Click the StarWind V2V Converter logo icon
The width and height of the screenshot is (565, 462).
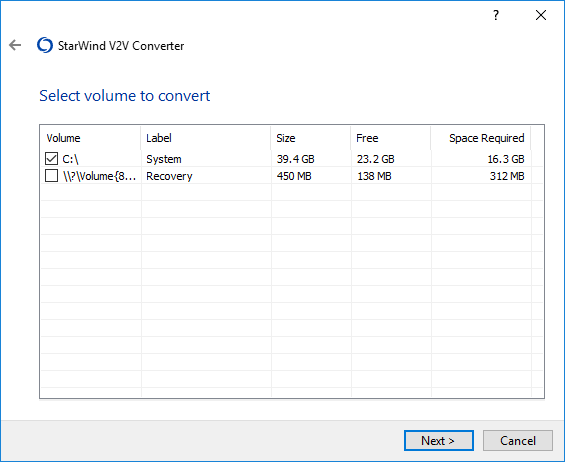tap(45, 45)
